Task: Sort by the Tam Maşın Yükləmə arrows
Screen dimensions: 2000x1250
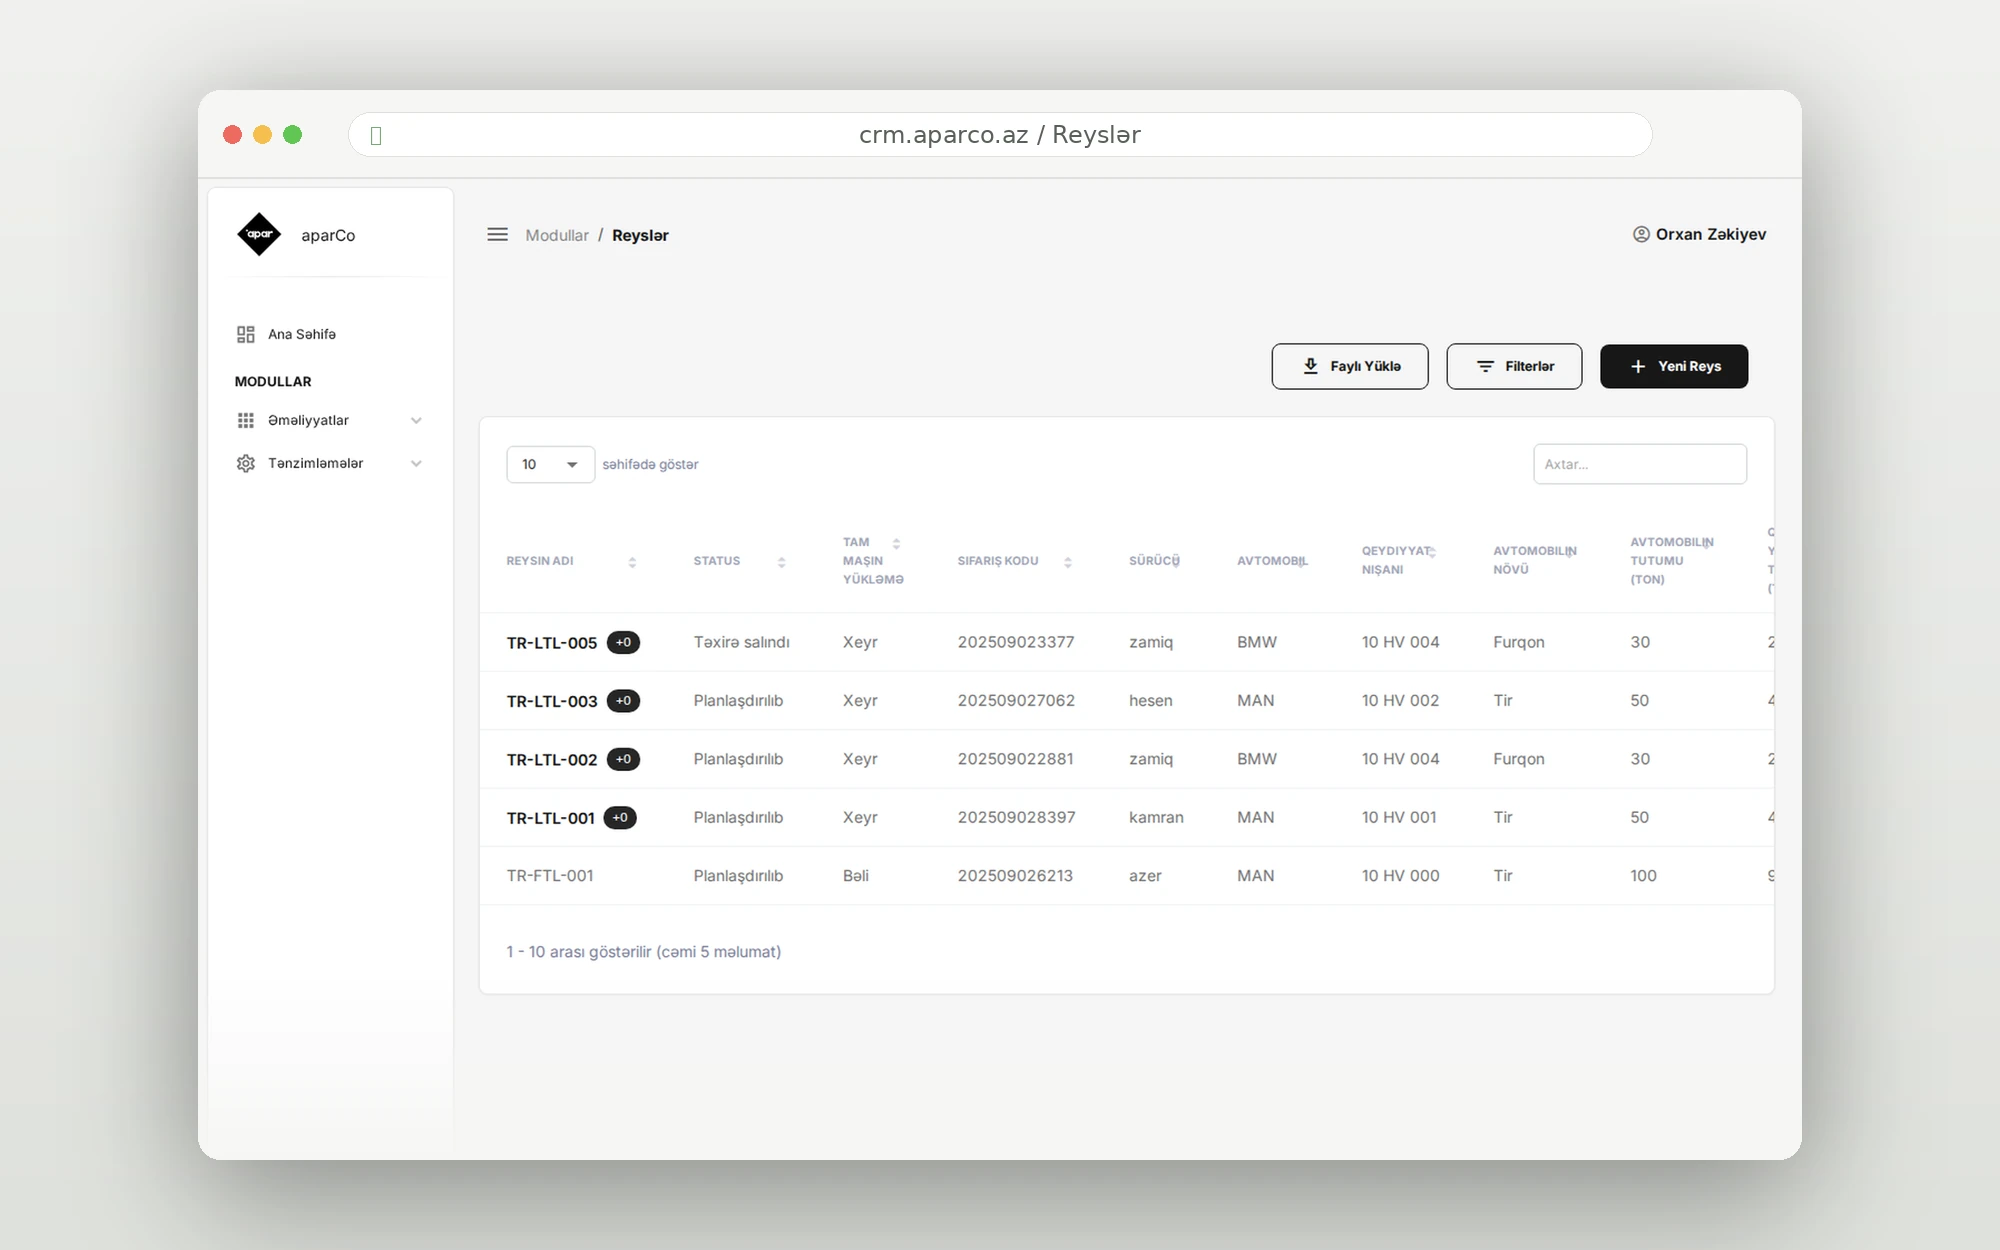Action: pos(896,543)
